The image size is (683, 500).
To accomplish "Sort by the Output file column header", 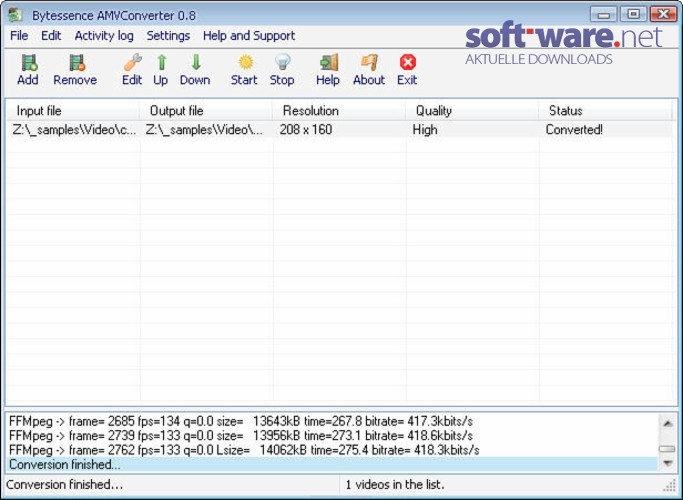I will [206, 111].
